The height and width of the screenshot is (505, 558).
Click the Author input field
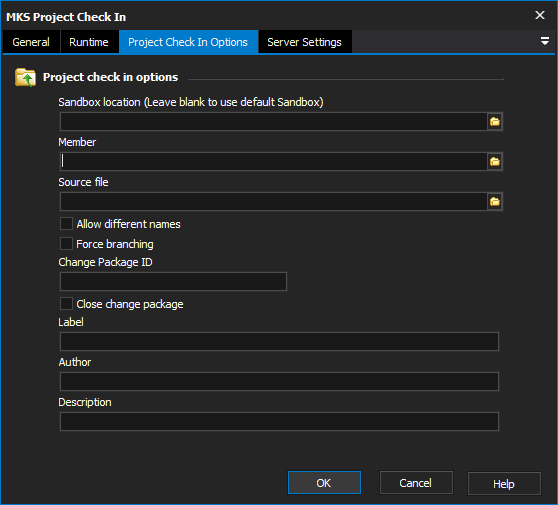coord(279,382)
